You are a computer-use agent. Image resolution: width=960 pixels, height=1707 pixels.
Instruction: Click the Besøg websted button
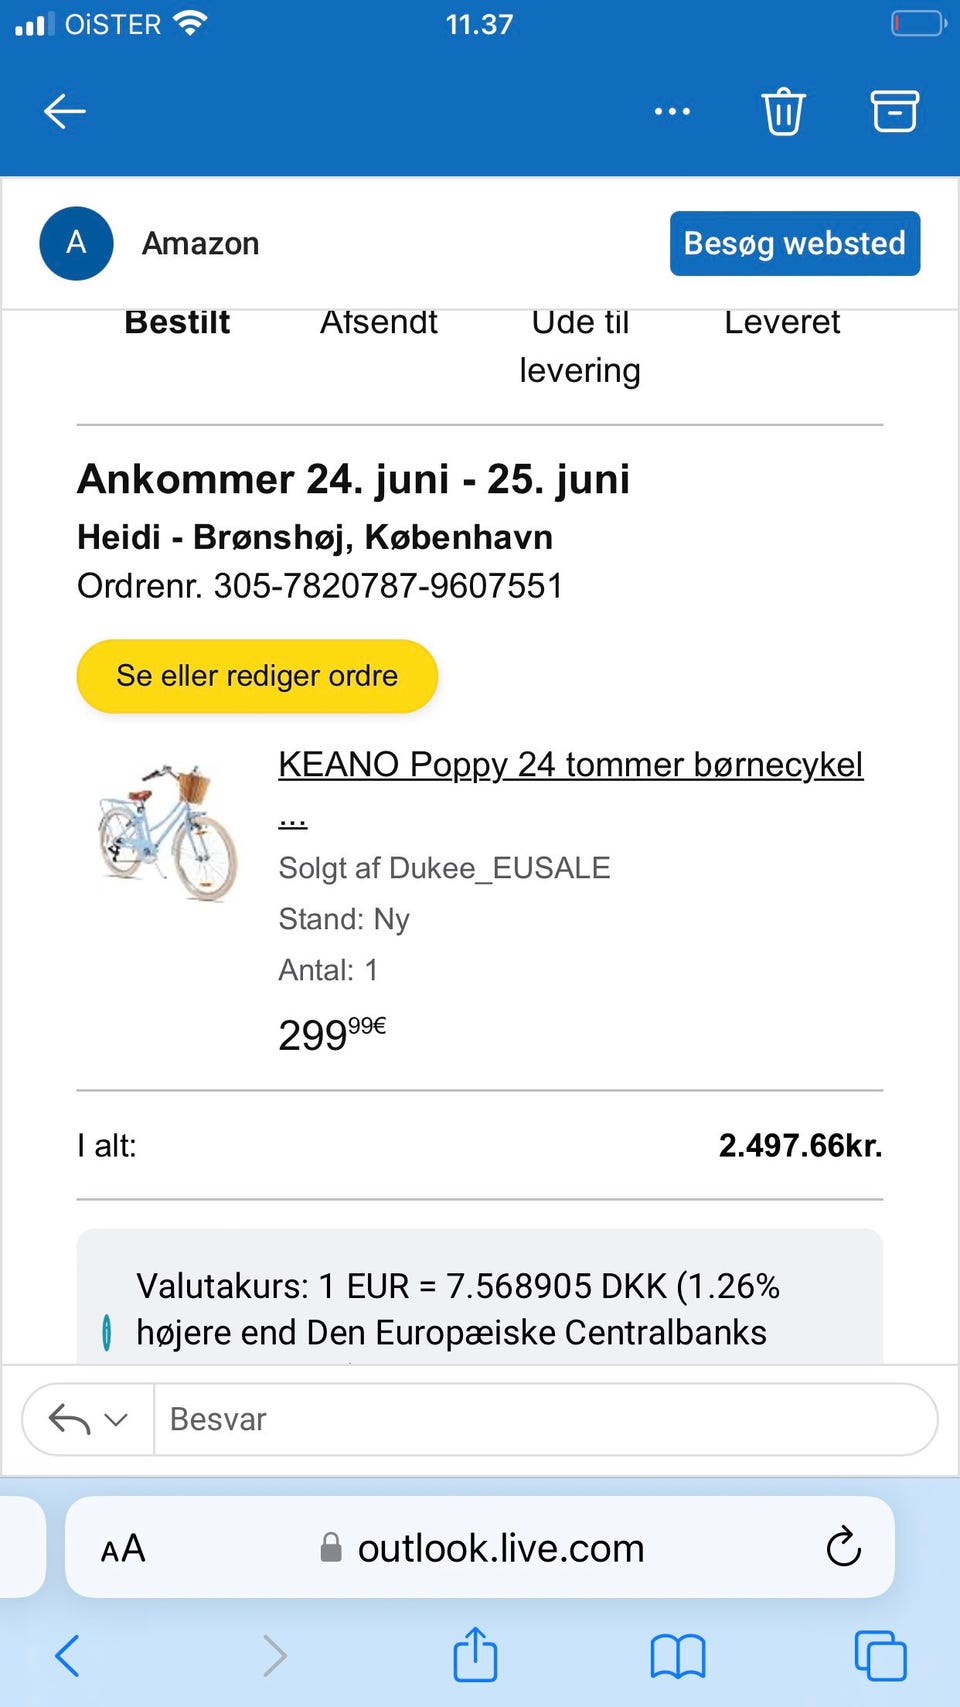[795, 243]
